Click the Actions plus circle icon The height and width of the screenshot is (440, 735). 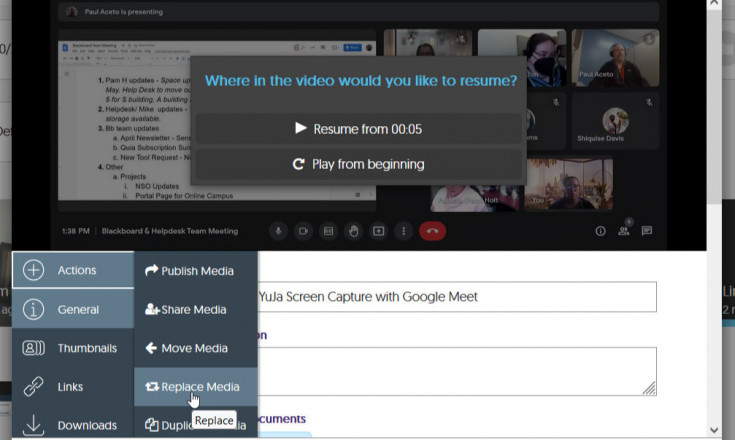pos(33,270)
